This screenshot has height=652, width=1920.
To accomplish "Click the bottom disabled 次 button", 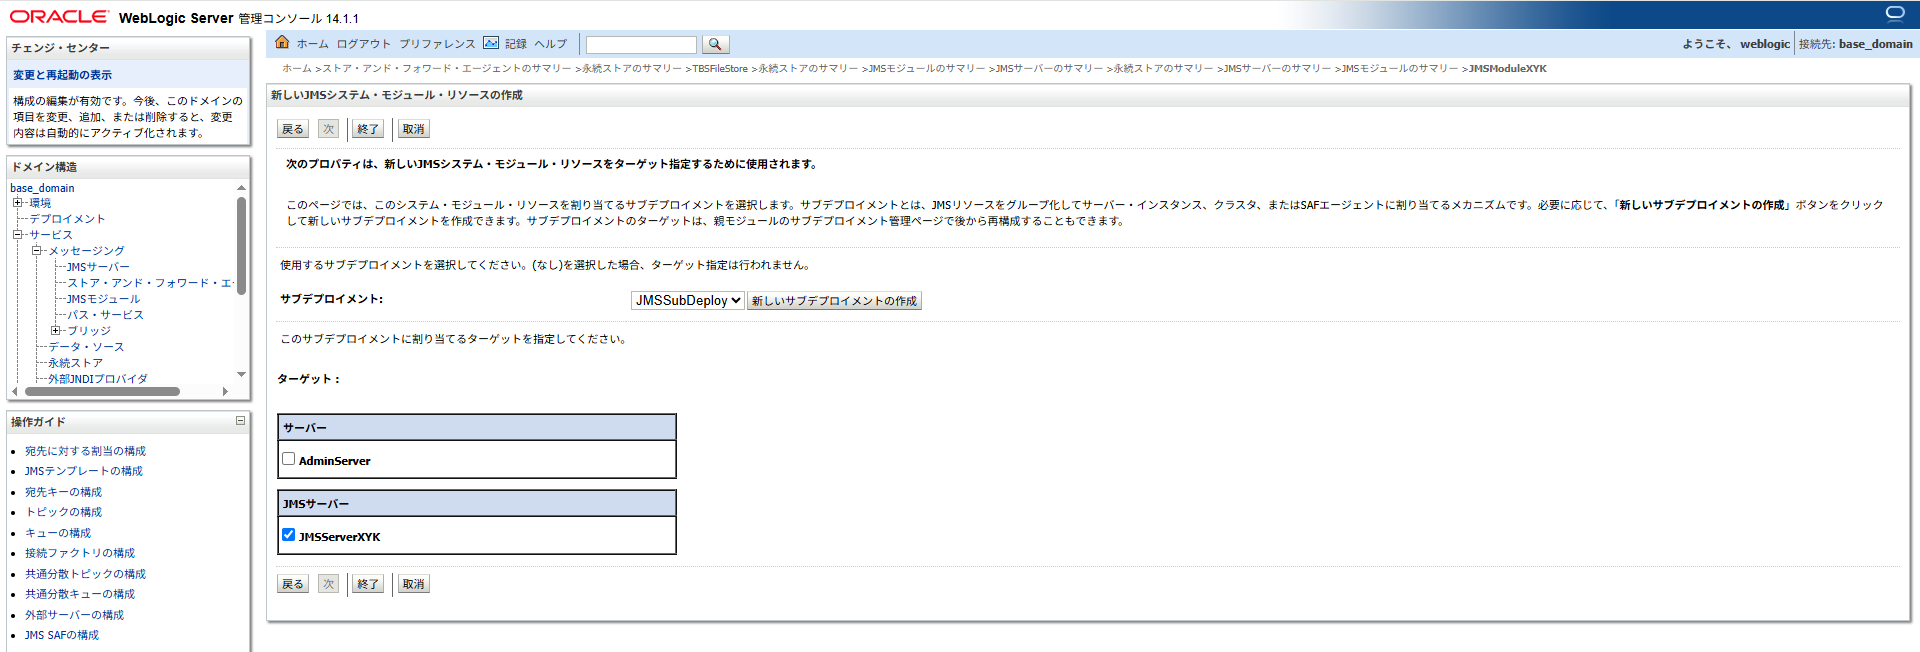I will point(328,584).
